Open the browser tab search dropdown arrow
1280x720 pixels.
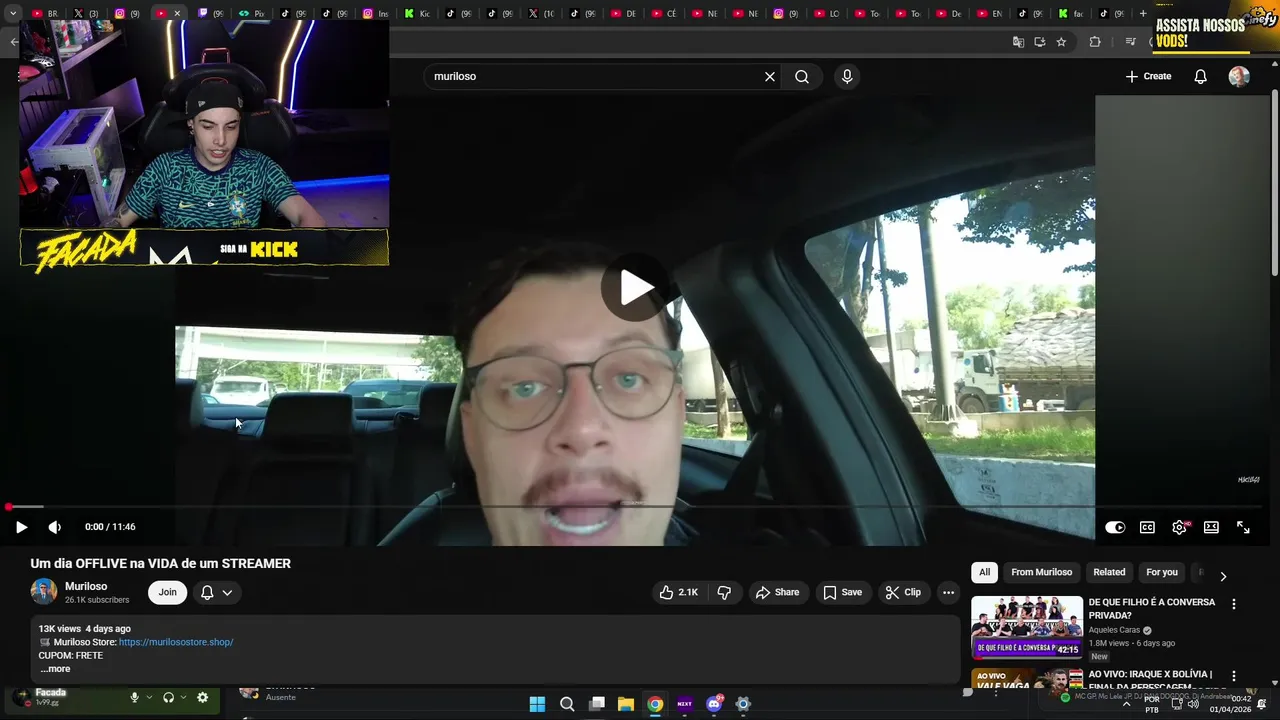[13, 14]
